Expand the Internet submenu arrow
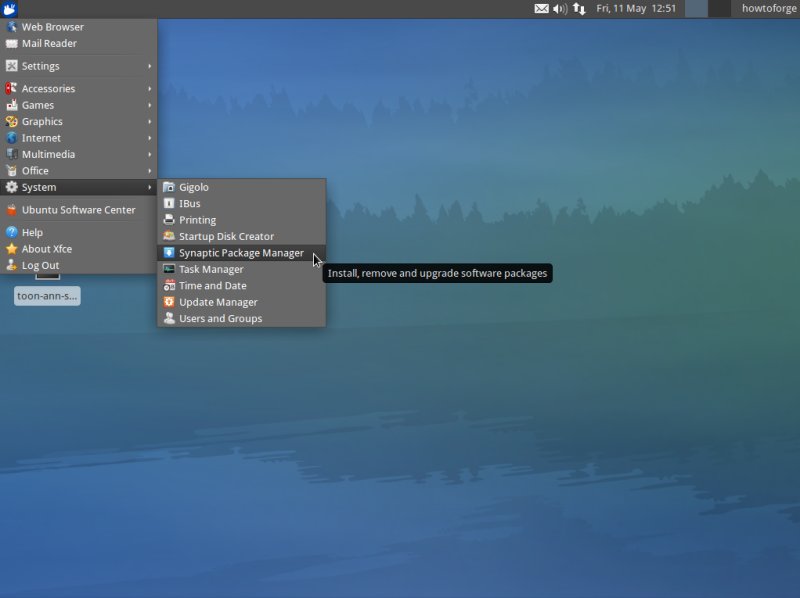The height and width of the screenshot is (598, 800). (149, 138)
